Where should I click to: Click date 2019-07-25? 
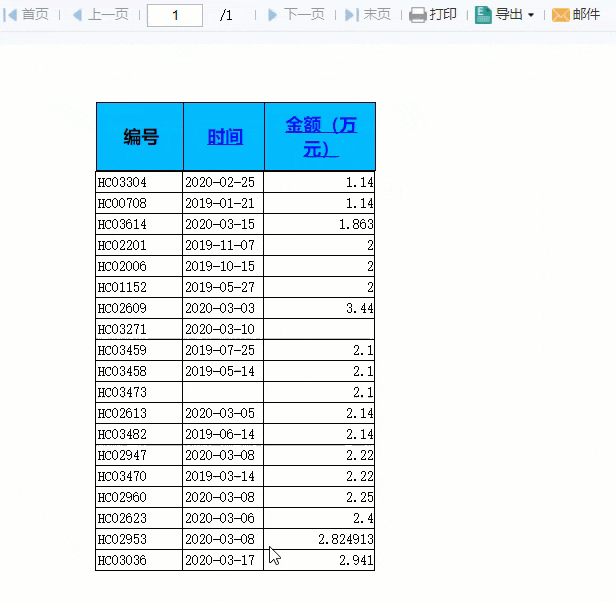220,351
